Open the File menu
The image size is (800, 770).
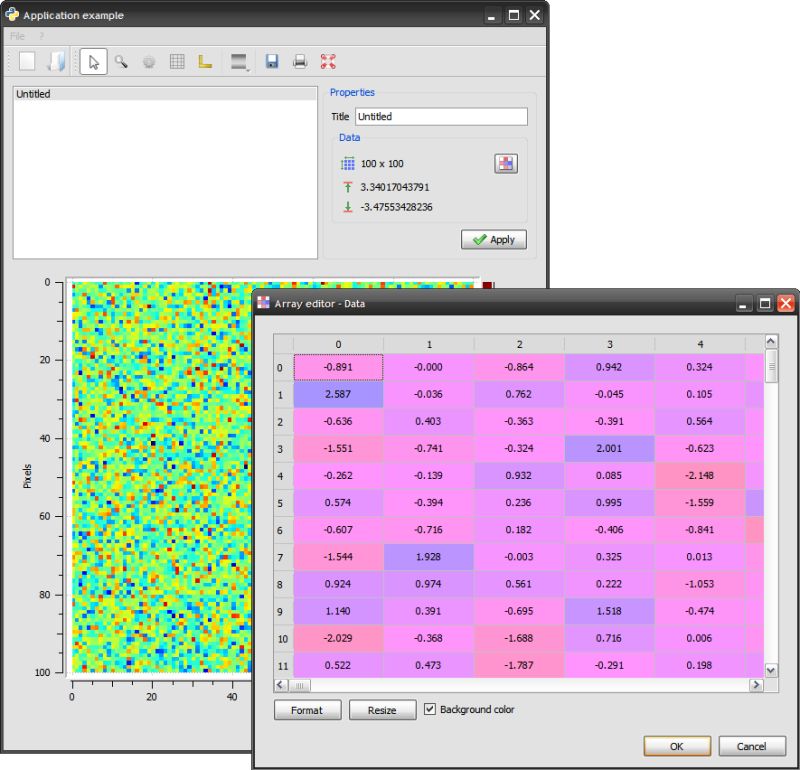[x=16, y=36]
